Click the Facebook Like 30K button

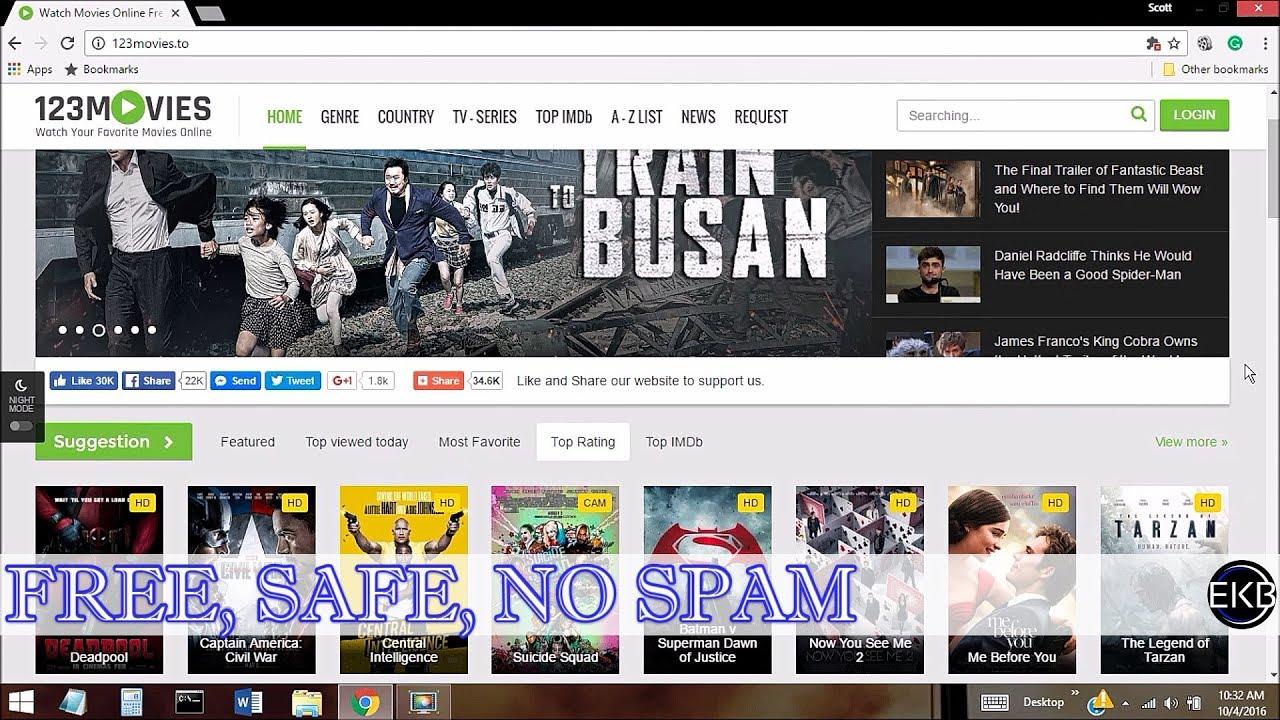pos(84,380)
